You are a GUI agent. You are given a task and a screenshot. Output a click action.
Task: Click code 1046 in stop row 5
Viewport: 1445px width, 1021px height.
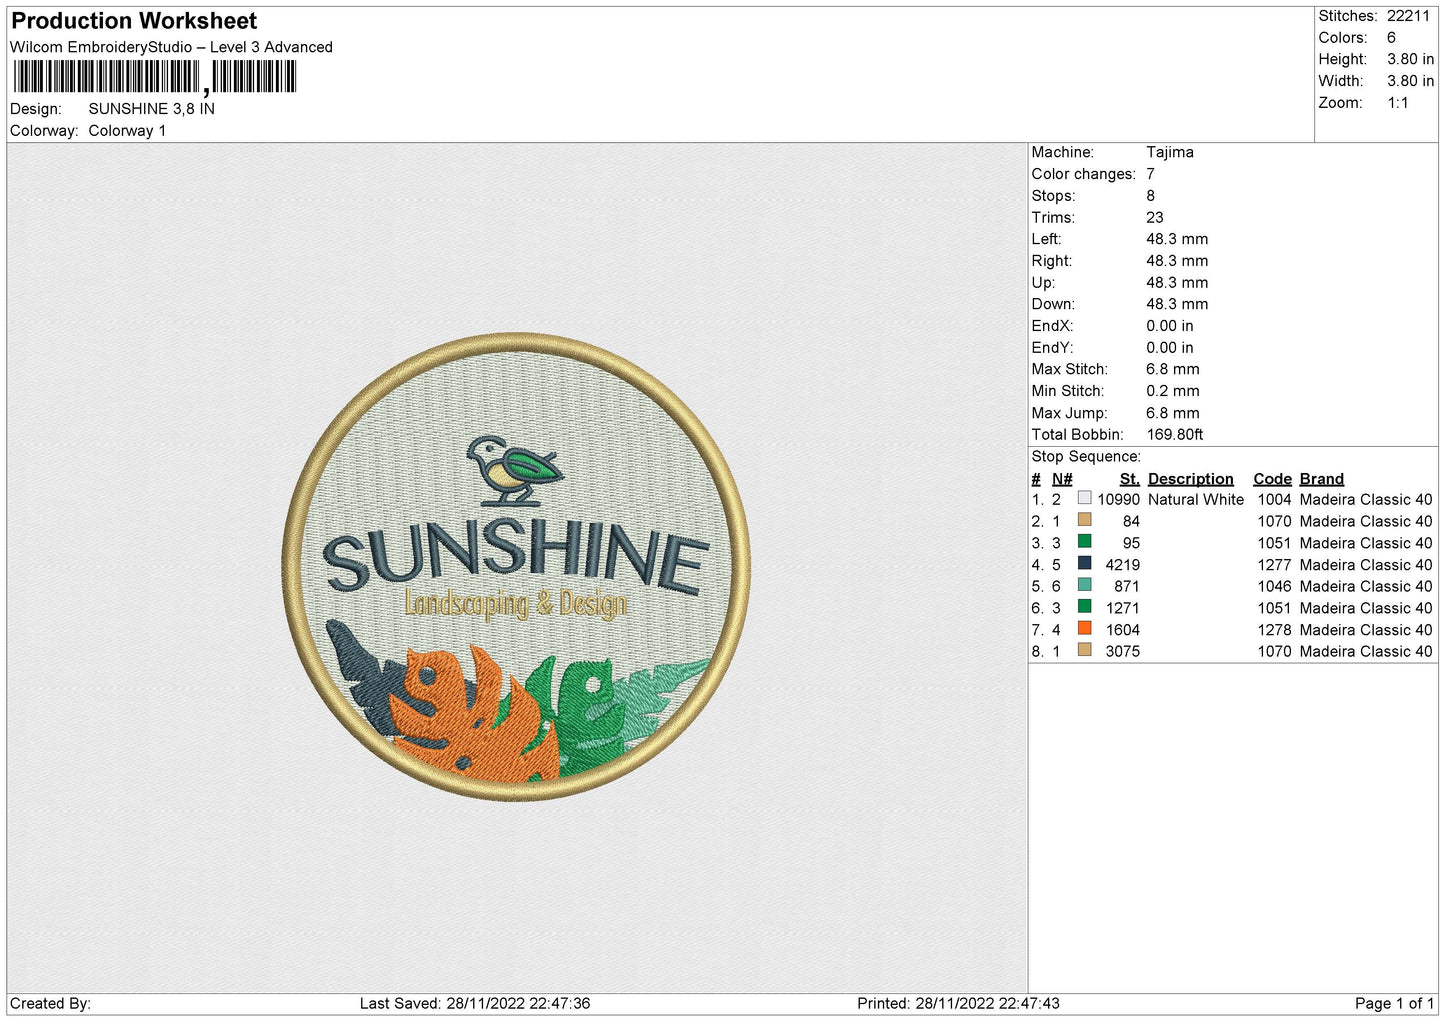pyautogui.click(x=1274, y=587)
